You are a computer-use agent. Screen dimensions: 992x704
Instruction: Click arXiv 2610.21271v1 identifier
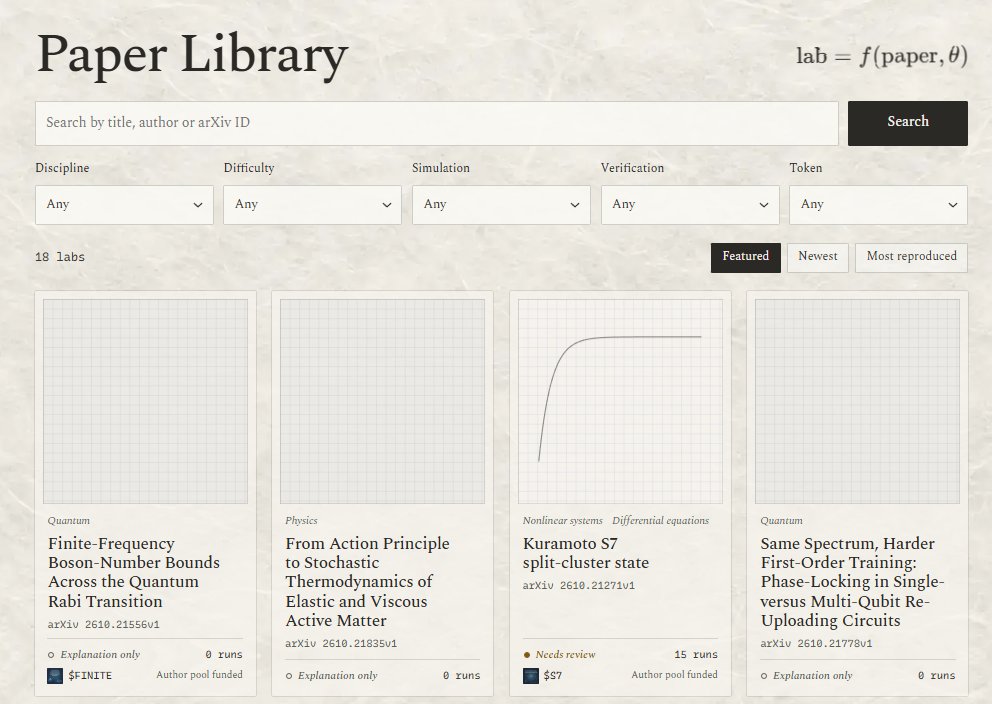[x=579, y=586]
